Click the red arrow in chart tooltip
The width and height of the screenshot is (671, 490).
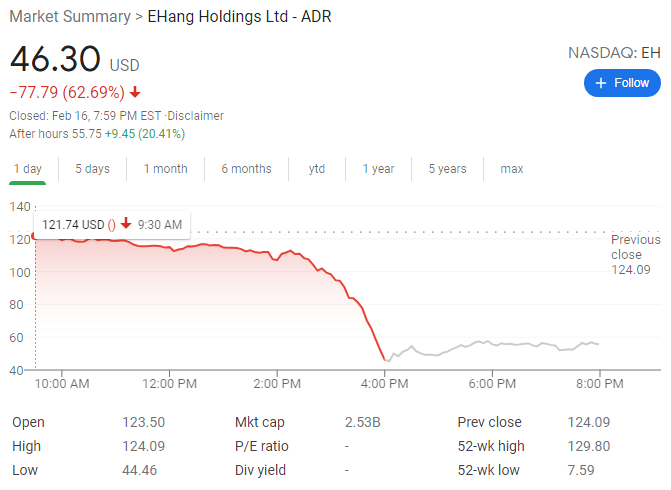[126, 225]
